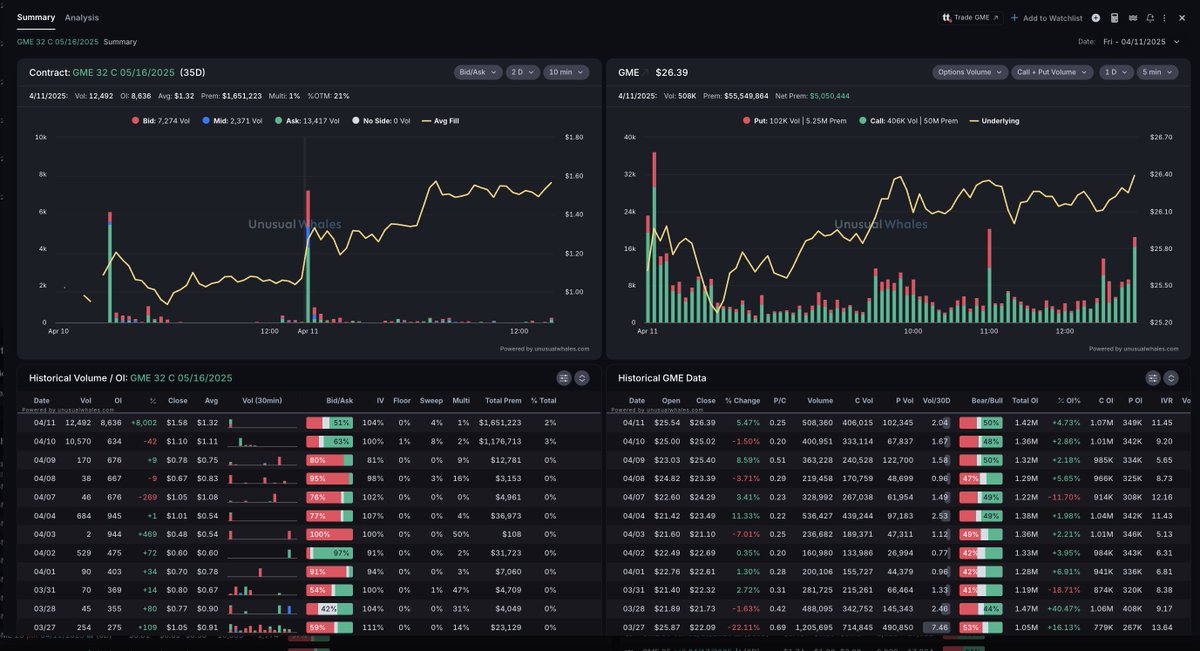Sort by IVR column header
Image resolution: width=1200 pixels, height=651 pixels.
(x=1165, y=400)
